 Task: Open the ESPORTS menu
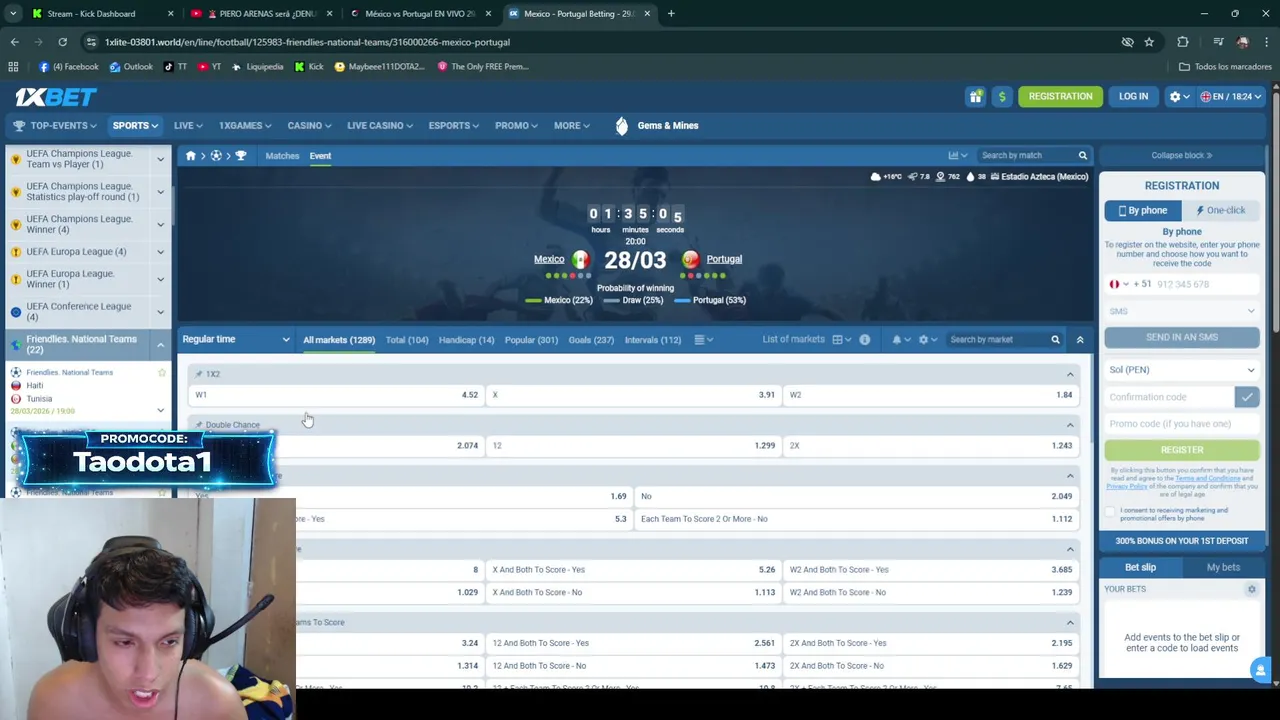coord(454,126)
